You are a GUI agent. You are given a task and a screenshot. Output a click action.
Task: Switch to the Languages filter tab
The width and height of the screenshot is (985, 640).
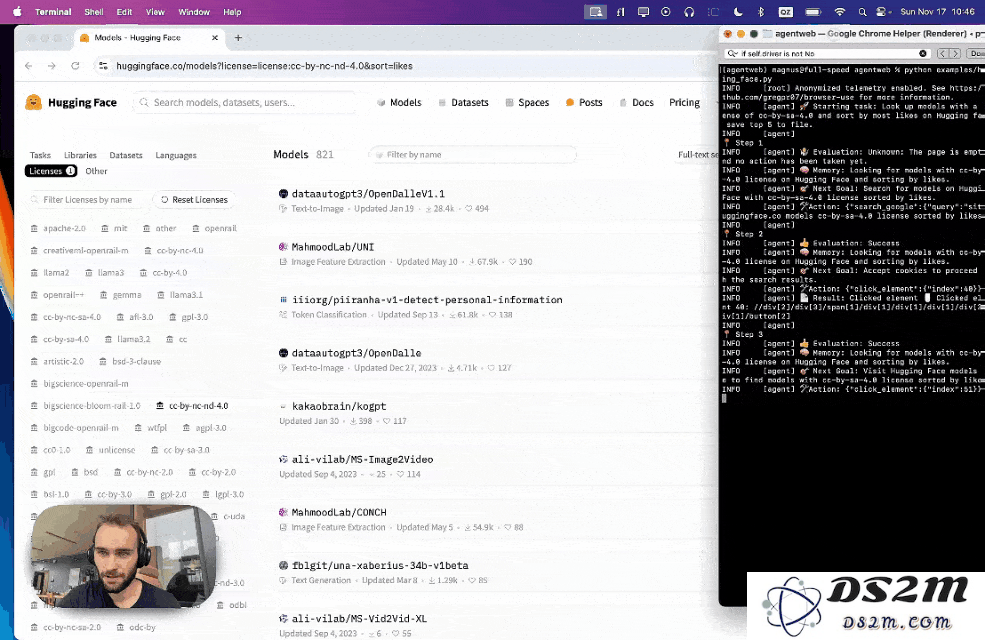click(176, 155)
